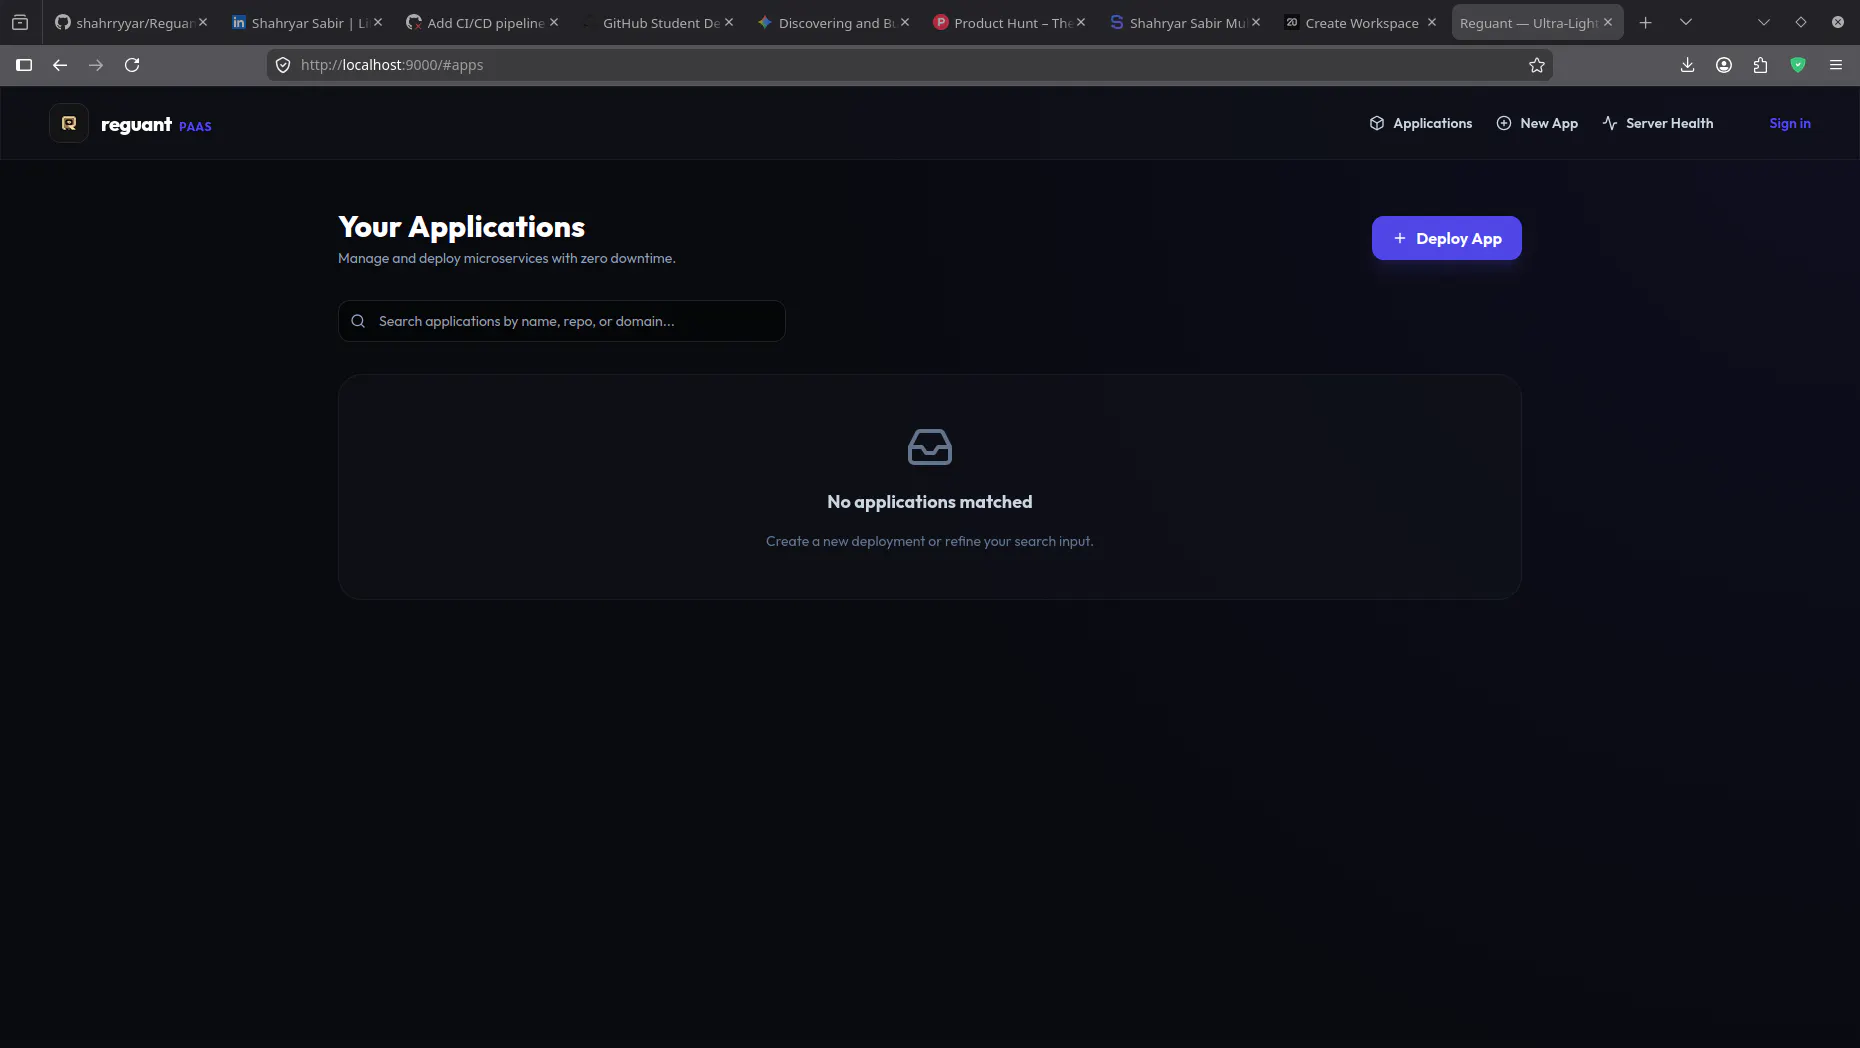Open the New App nav item

[1537, 123]
